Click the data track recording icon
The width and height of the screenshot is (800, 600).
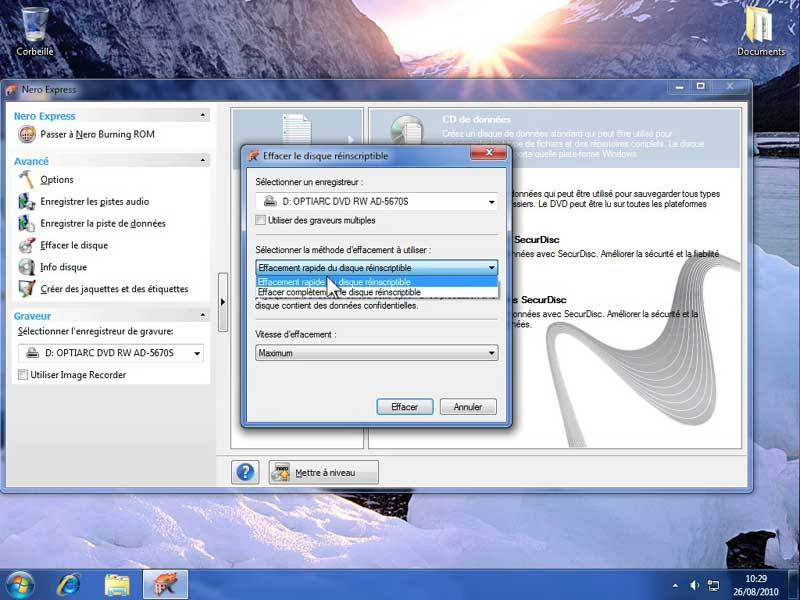27,223
